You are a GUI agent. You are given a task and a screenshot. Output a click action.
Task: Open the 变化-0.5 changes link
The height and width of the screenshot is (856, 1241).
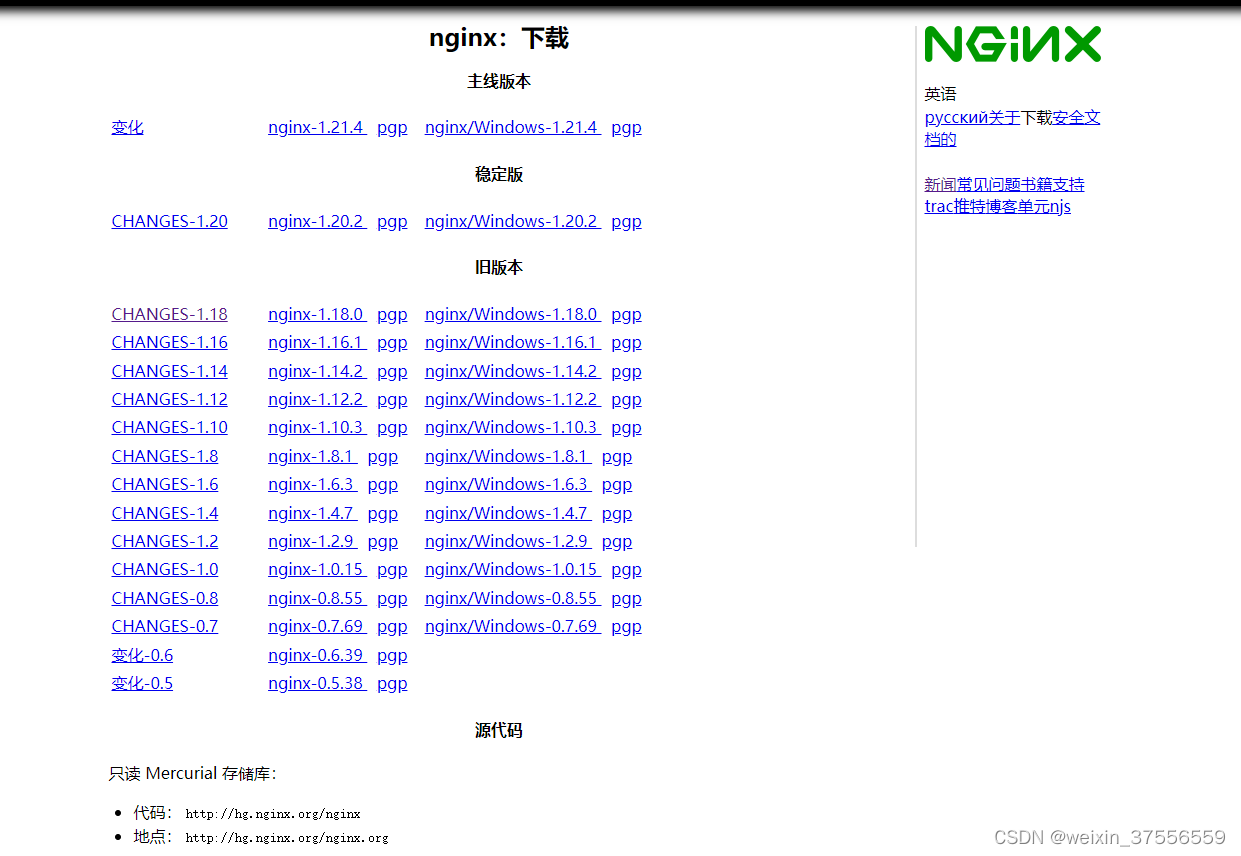[142, 683]
